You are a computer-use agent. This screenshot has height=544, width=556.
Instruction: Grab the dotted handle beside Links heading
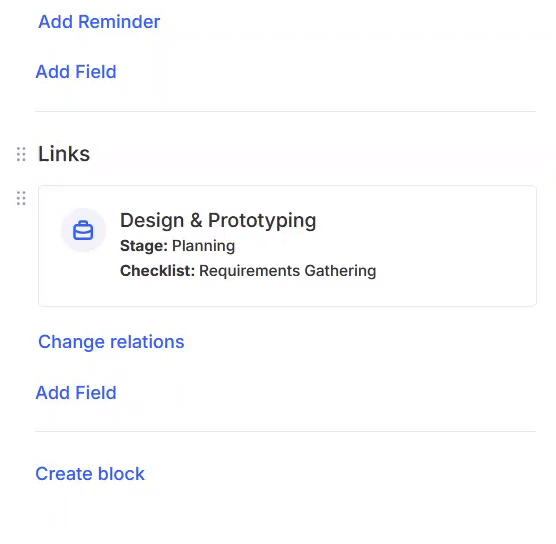21,154
